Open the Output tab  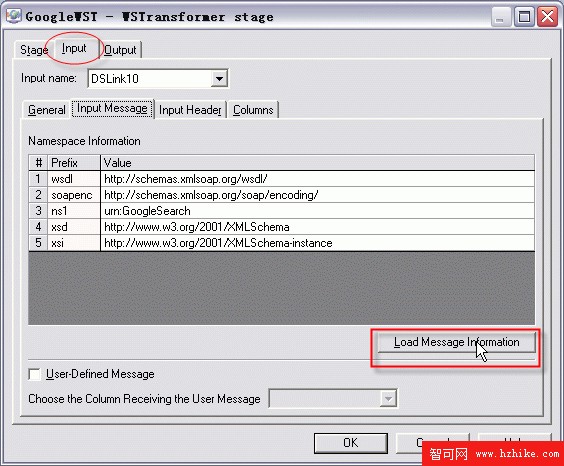tap(120, 50)
